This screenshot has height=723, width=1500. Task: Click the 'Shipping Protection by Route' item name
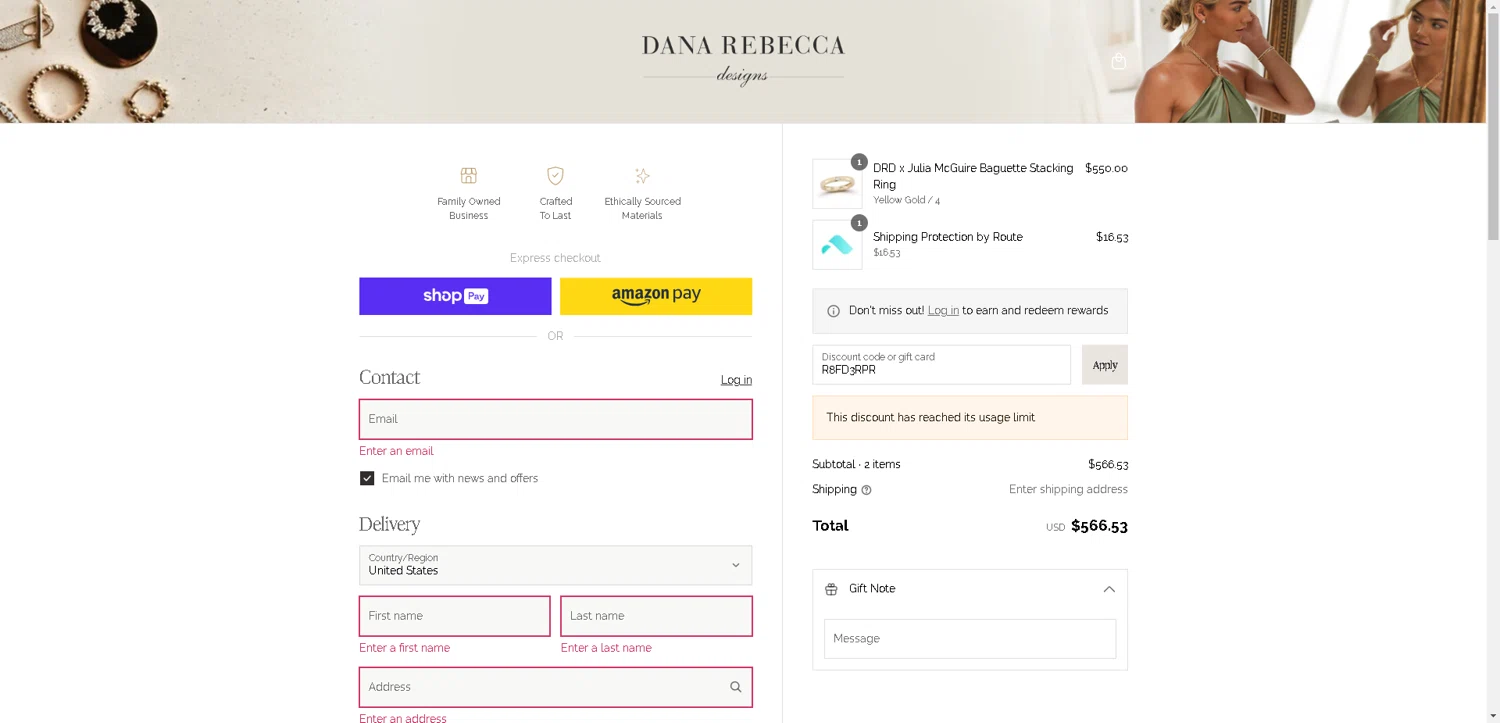click(947, 237)
